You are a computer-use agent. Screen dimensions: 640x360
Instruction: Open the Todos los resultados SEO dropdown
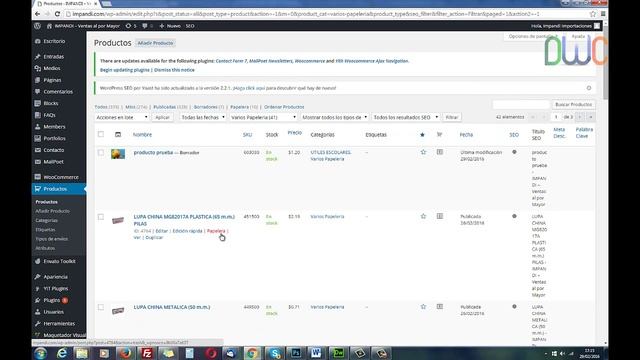click(406, 117)
